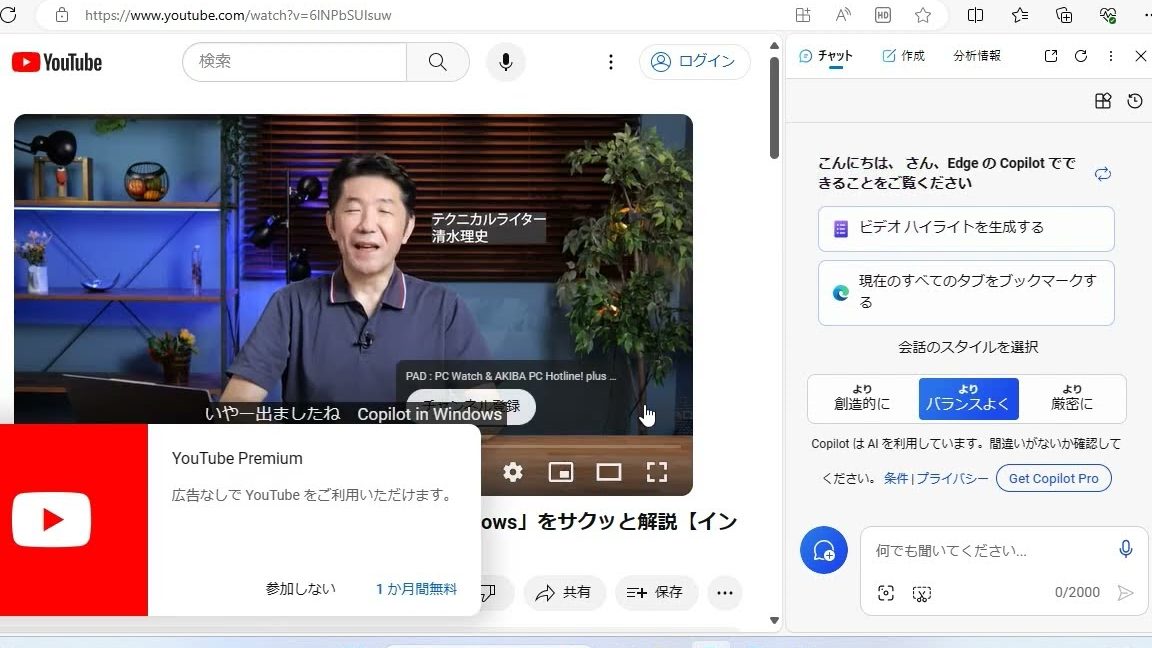Open Copilot chat history icon

pyautogui.click(x=1135, y=101)
